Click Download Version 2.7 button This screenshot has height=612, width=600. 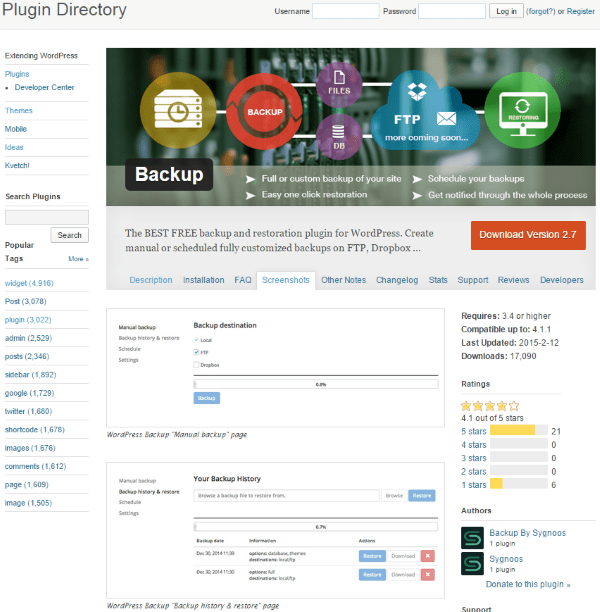[528, 235]
